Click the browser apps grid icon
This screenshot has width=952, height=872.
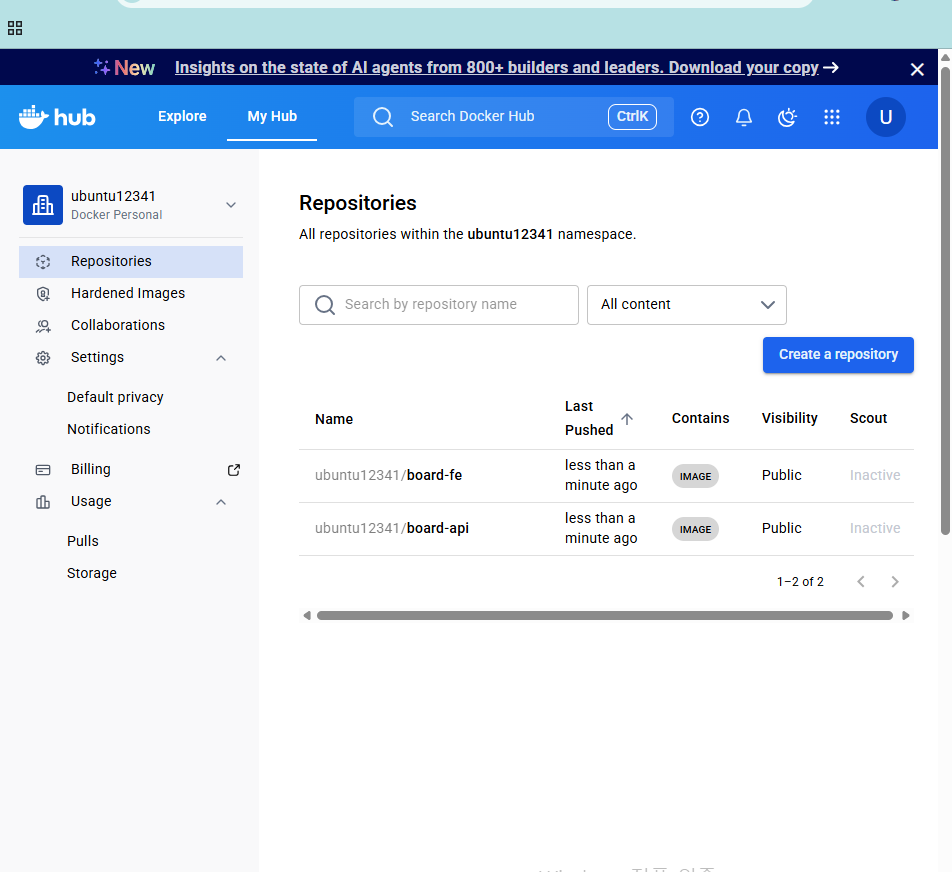coord(15,28)
